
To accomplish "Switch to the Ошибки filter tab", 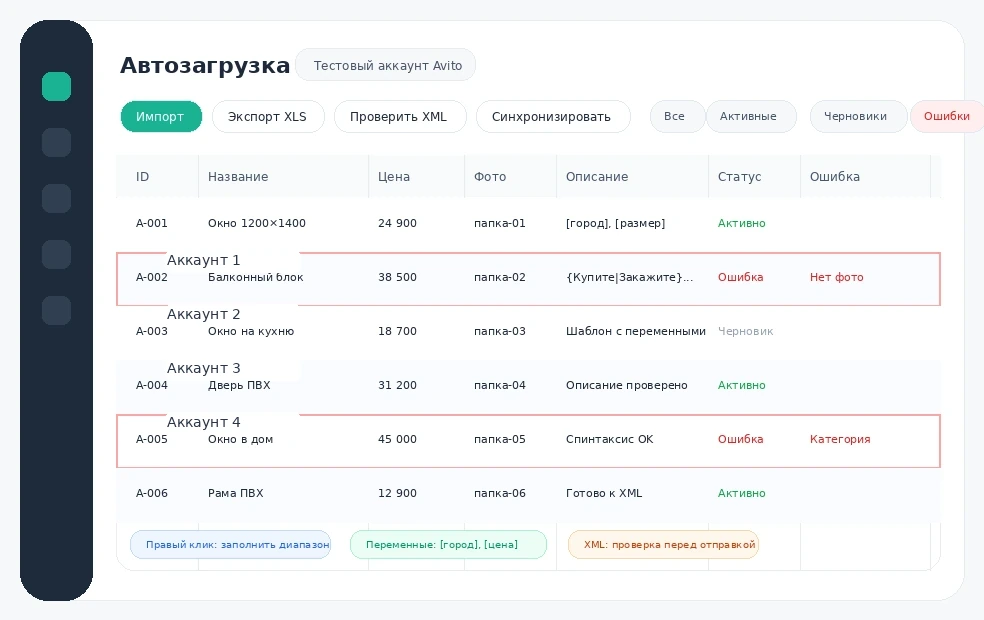I will click(x=947, y=117).
